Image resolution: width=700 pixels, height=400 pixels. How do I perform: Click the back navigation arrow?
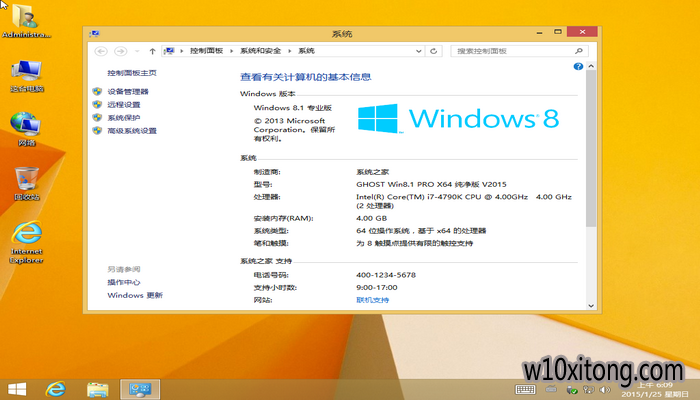pyautogui.click(x=101, y=51)
